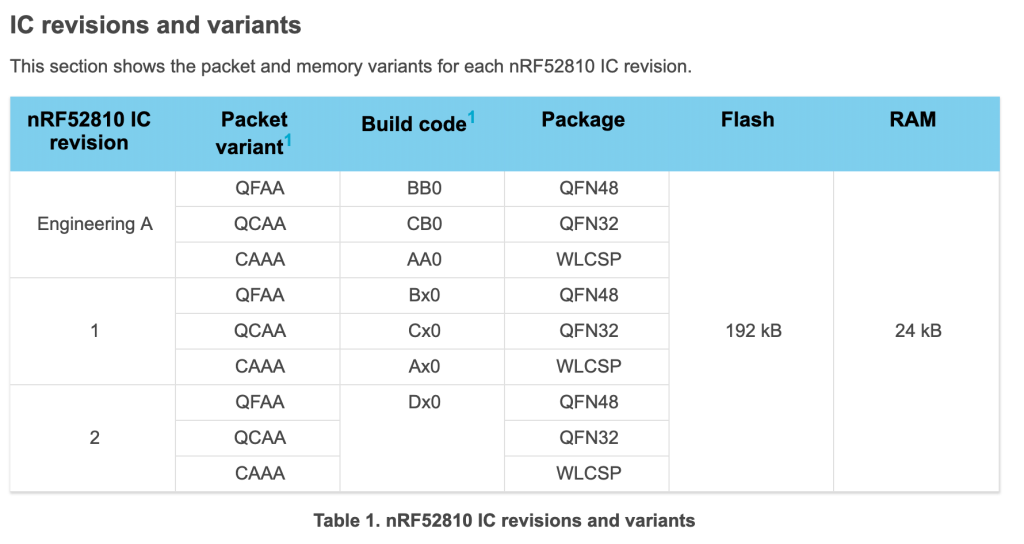Screen dimensions: 1024x544
Task: Click the IC revisions and variants heading
Action: [155, 24]
